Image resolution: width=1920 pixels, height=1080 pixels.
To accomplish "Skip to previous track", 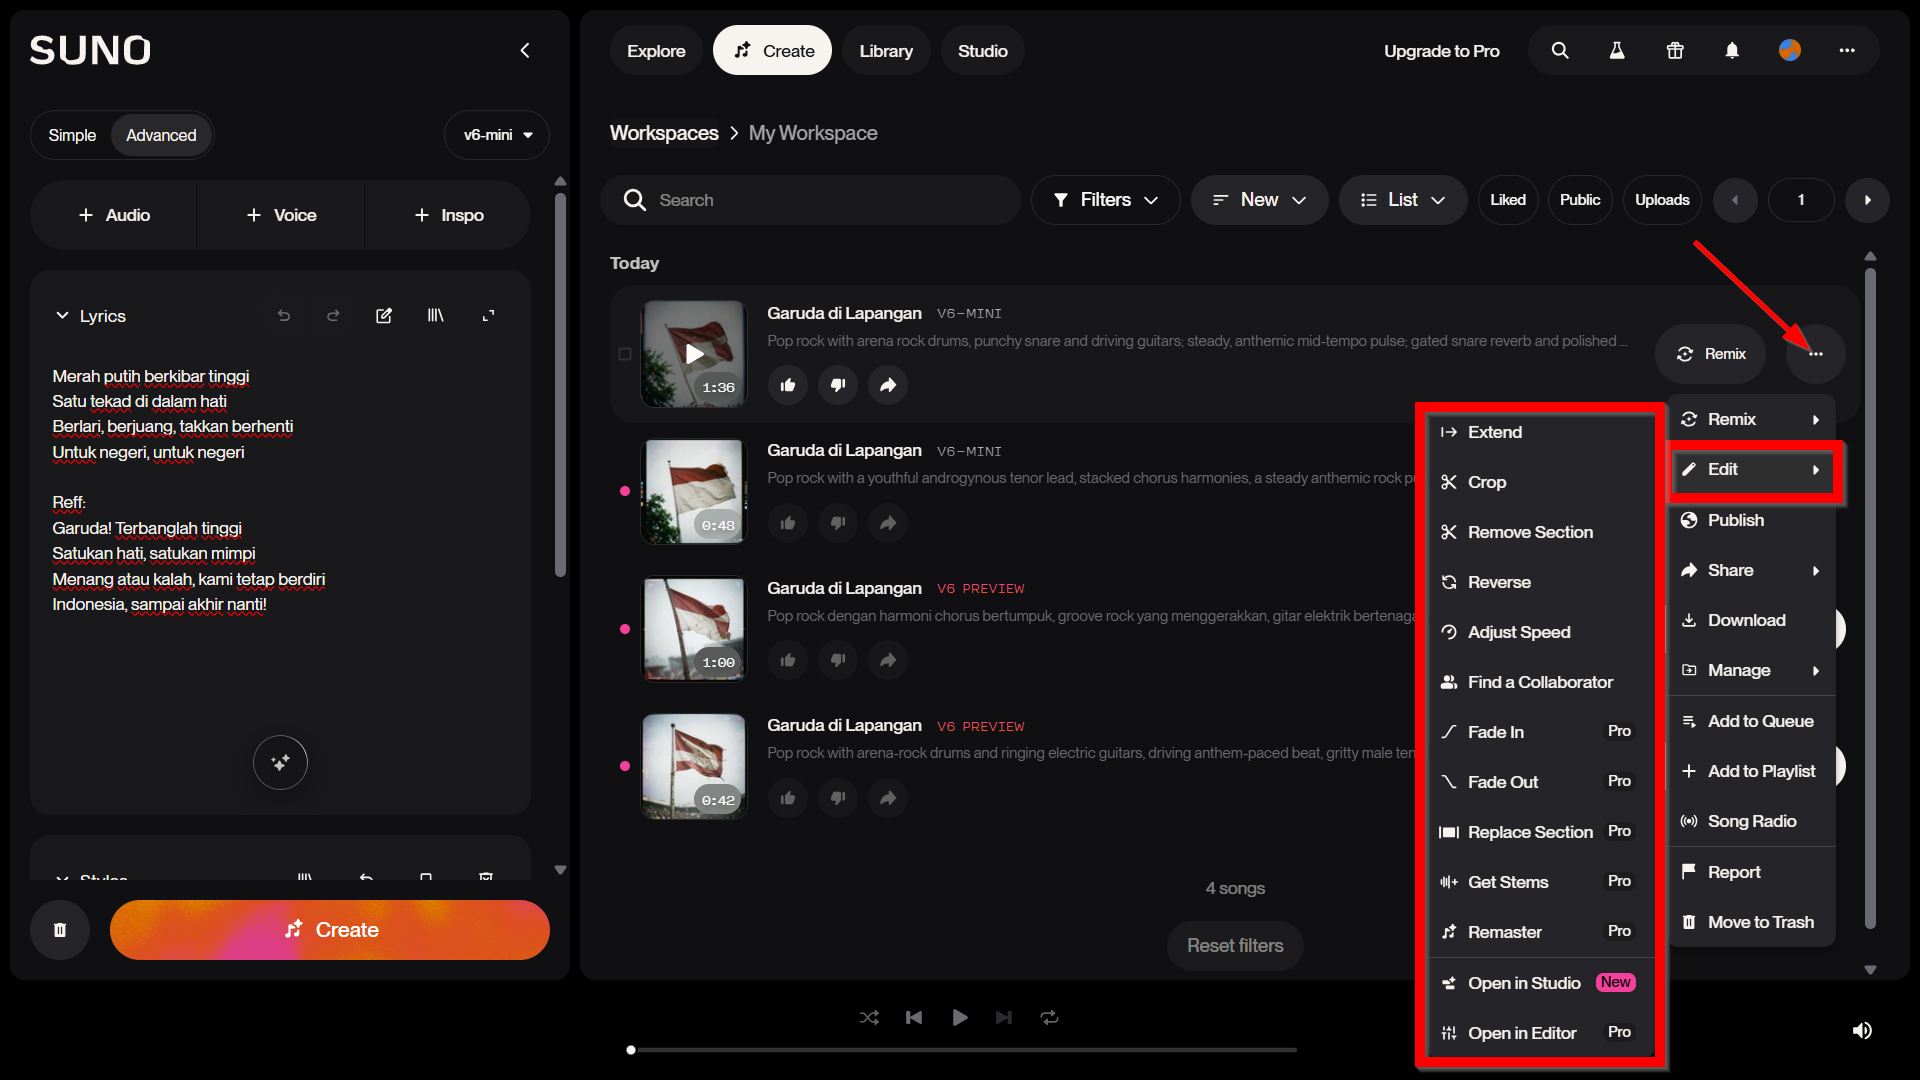I will pos(914,1017).
